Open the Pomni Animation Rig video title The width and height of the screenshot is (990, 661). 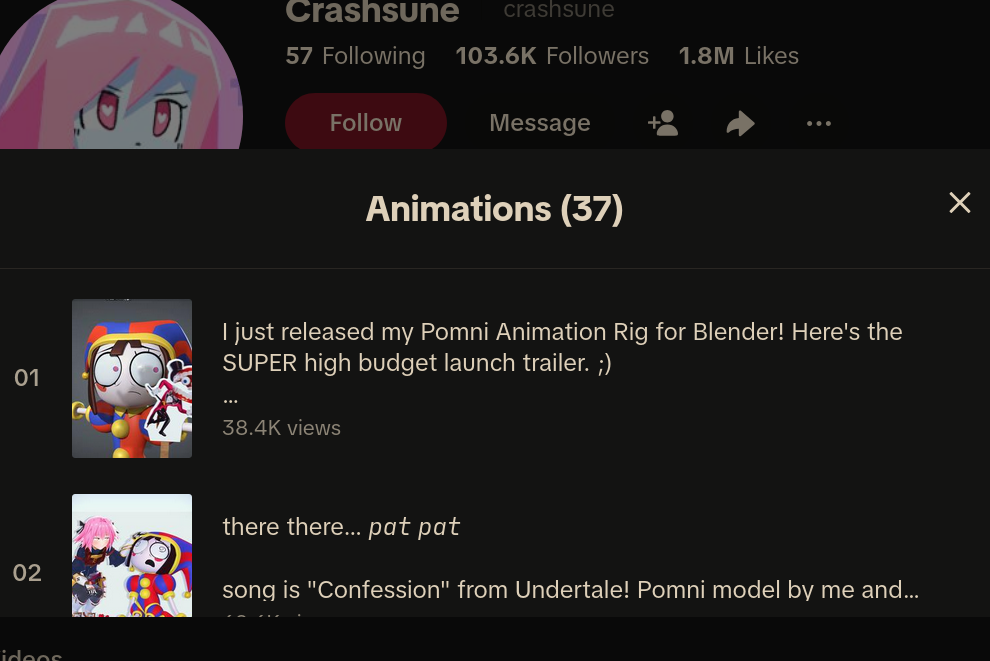coord(562,347)
